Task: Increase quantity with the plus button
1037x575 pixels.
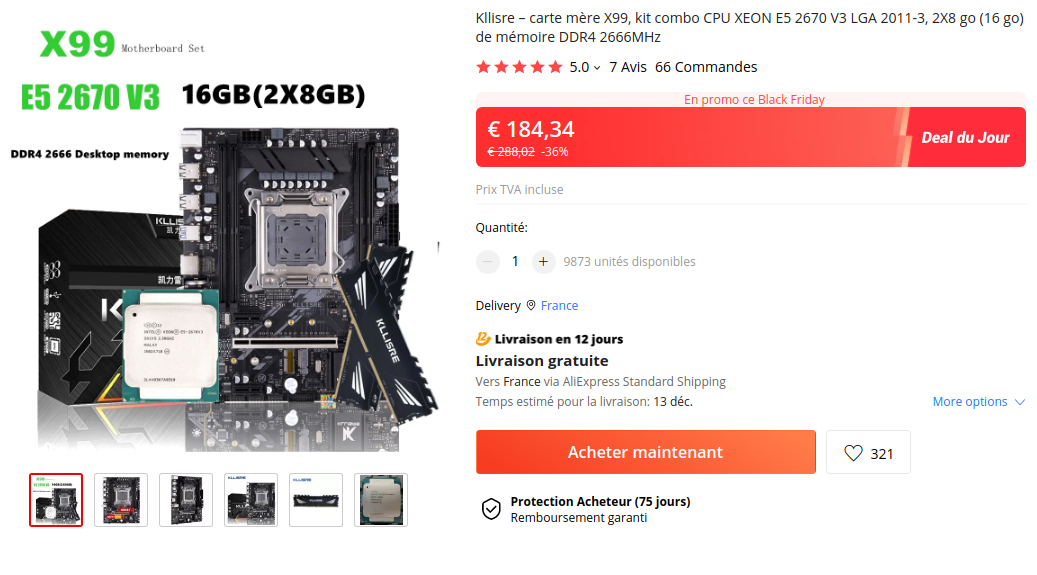Action: tap(543, 262)
